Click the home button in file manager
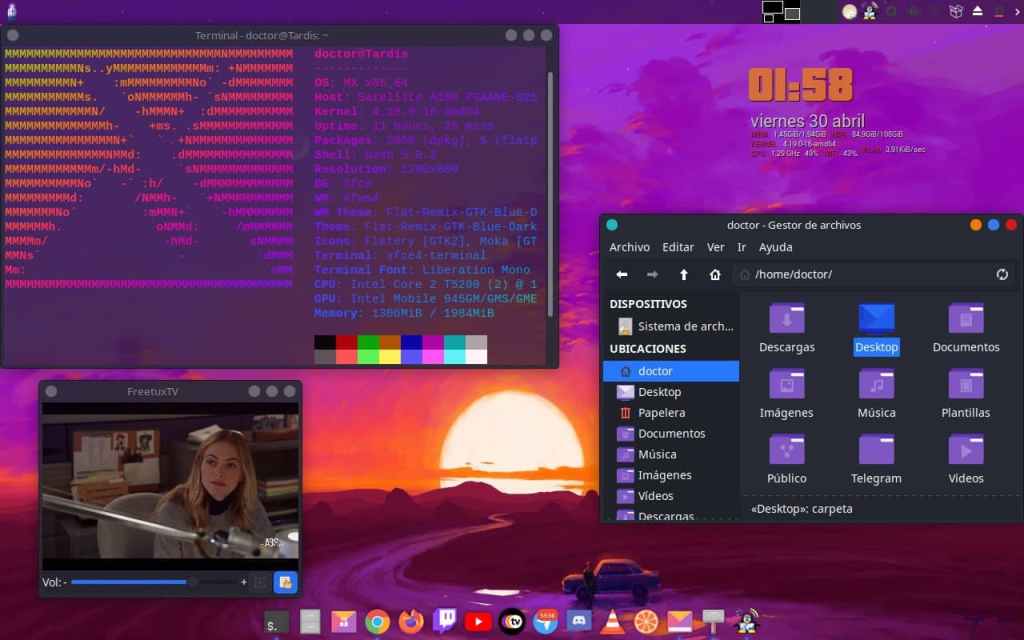Image resolution: width=1024 pixels, height=640 pixels. click(x=714, y=274)
